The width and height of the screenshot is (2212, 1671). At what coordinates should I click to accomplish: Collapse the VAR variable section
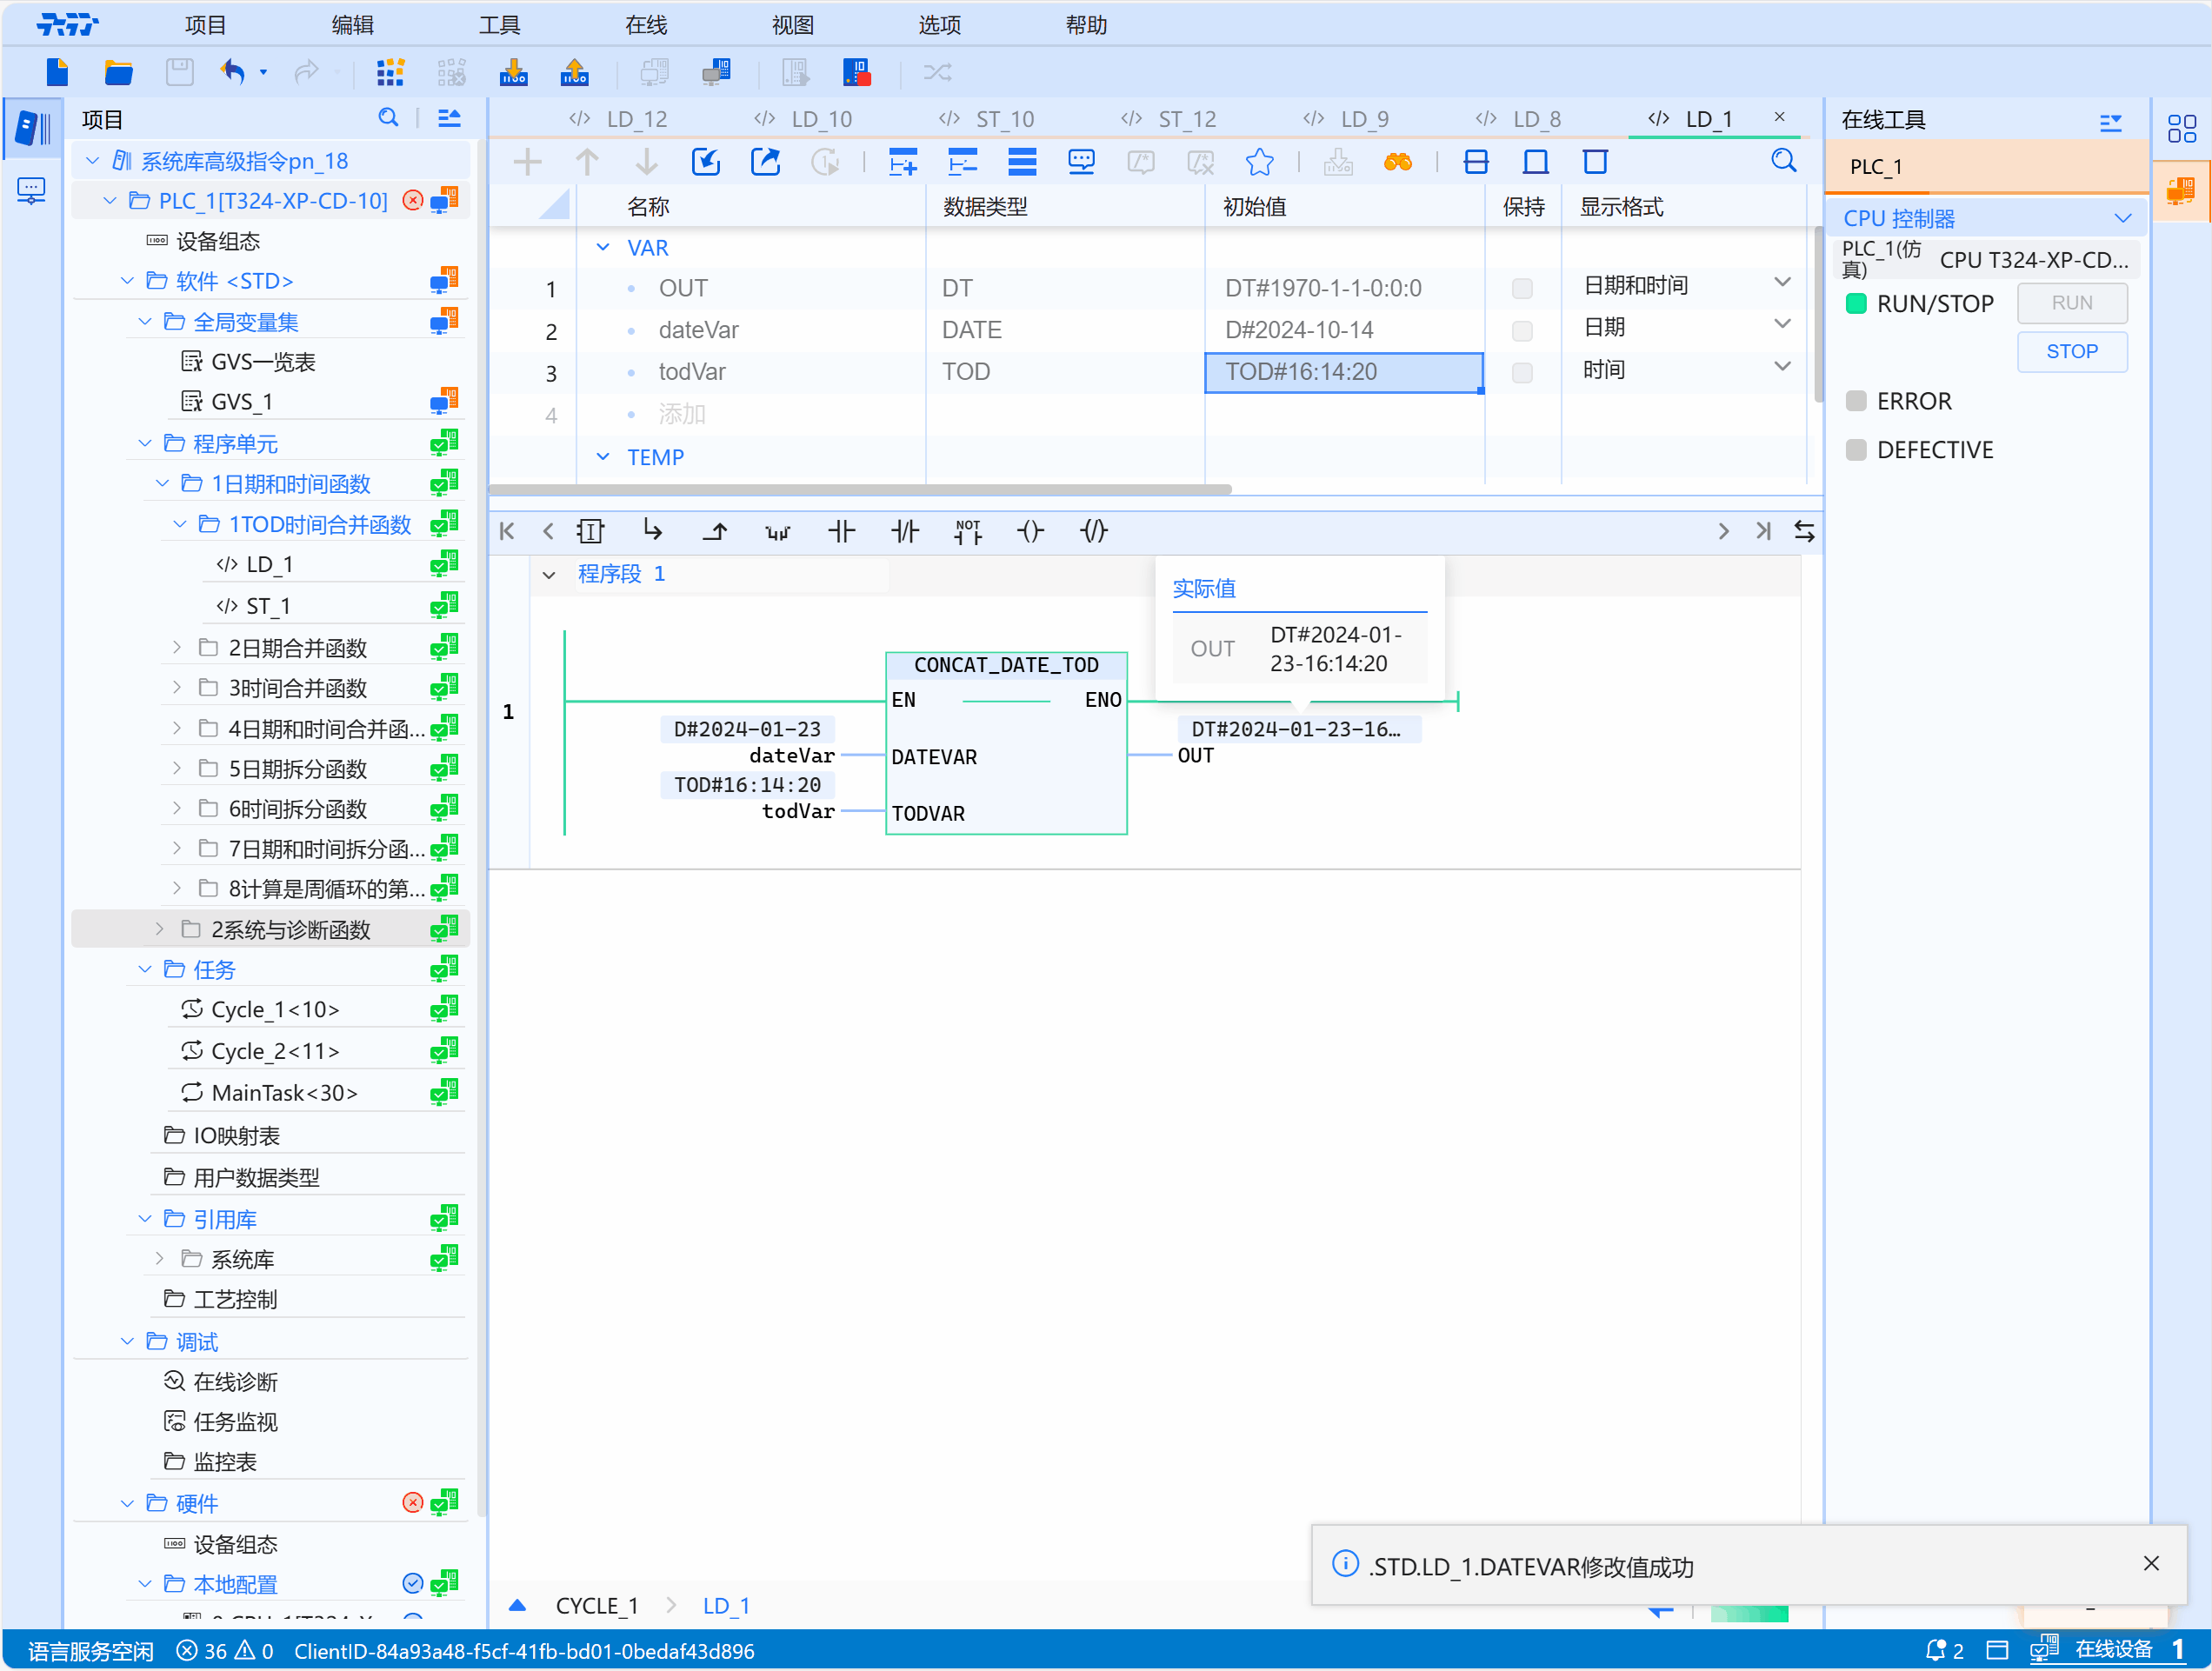pyautogui.click(x=602, y=247)
